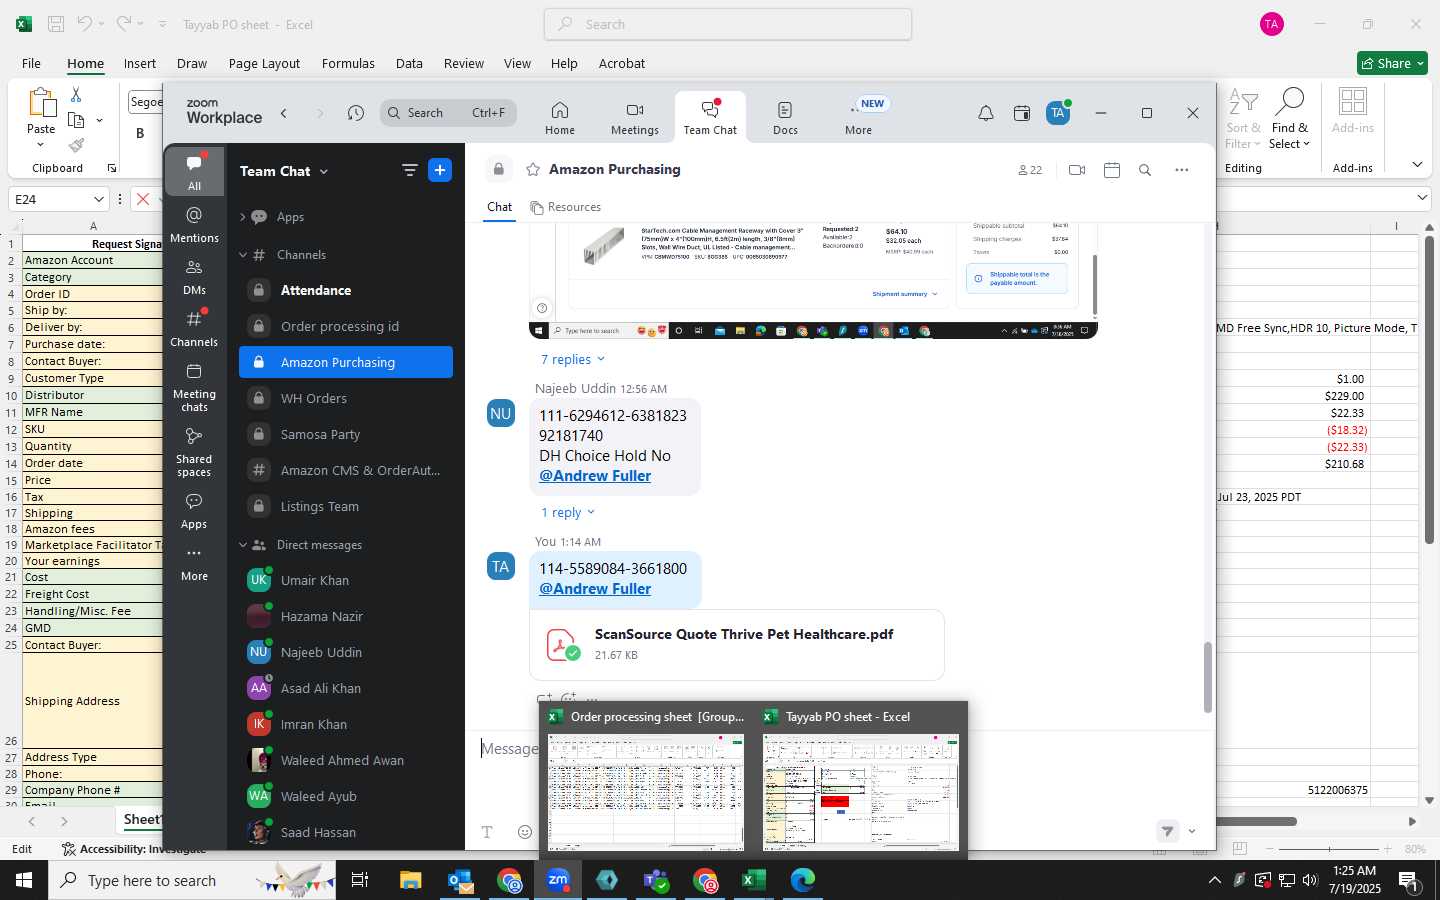Viewport: 1440px width, 900px height.
Task: Click the Zoom chat vertical scrollbar
Action: [x=1207, y=676]
